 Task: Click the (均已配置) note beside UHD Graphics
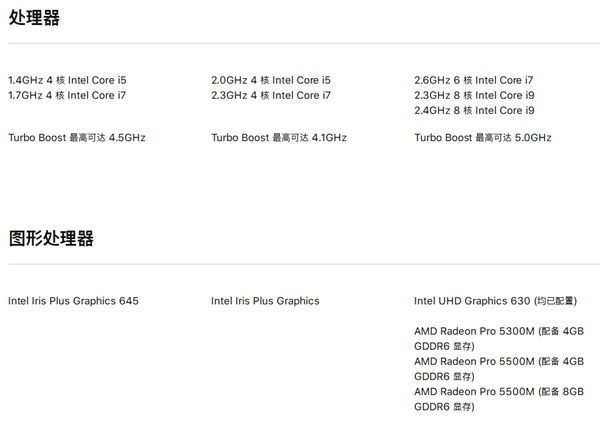click(x=554, y=301)
